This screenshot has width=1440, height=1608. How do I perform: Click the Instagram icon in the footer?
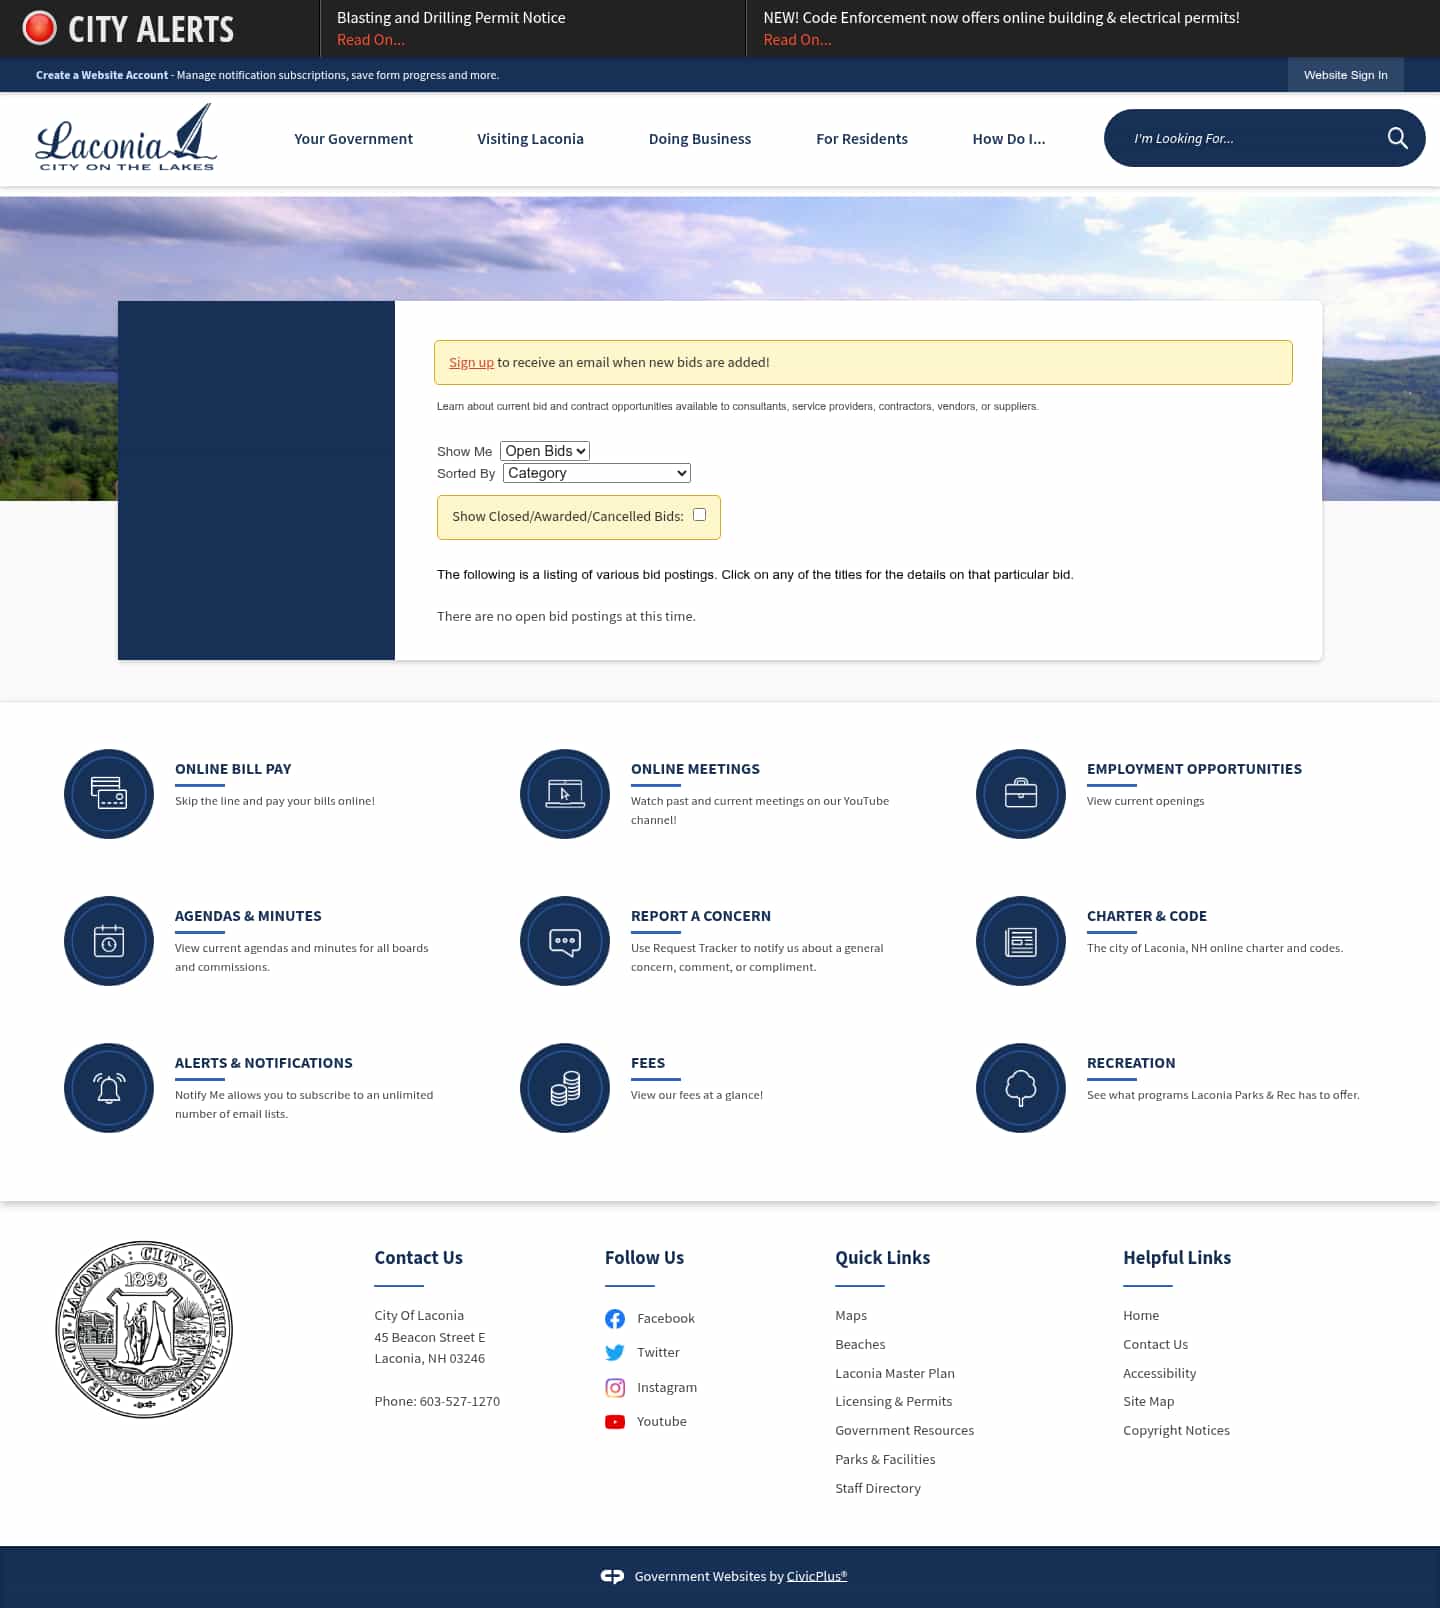click(615, 1388)
